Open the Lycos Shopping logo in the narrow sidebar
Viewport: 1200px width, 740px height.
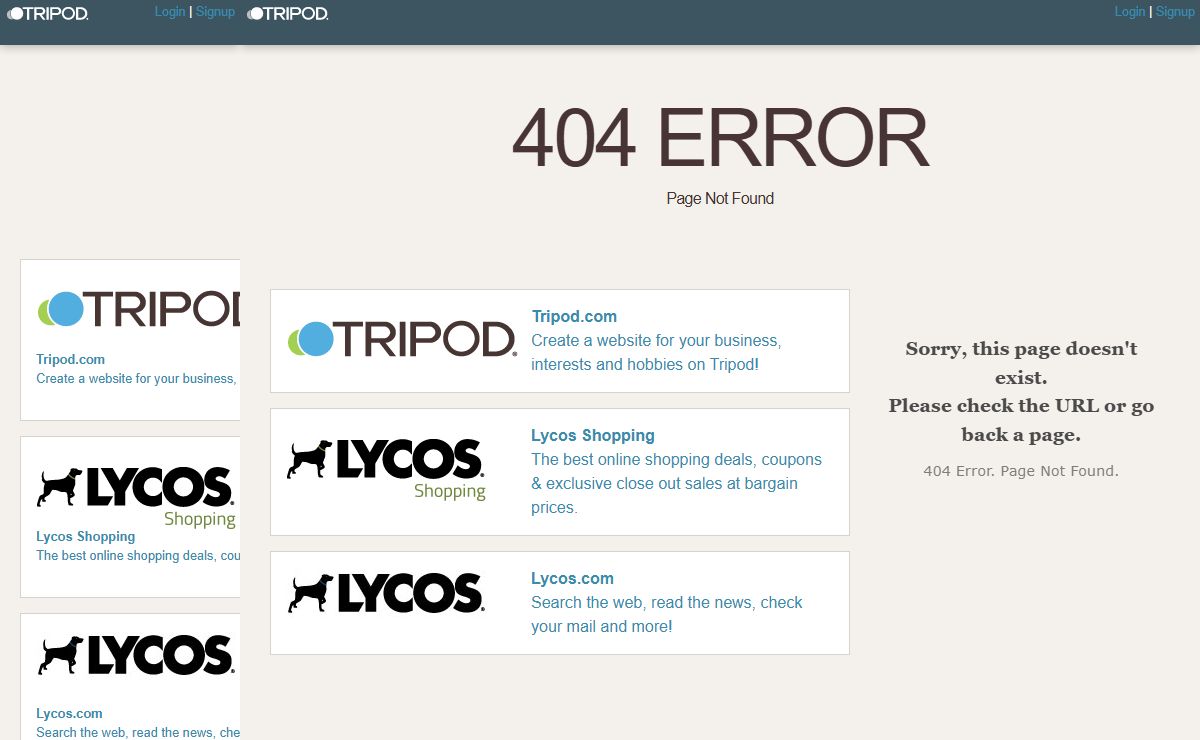coord(136,496)
